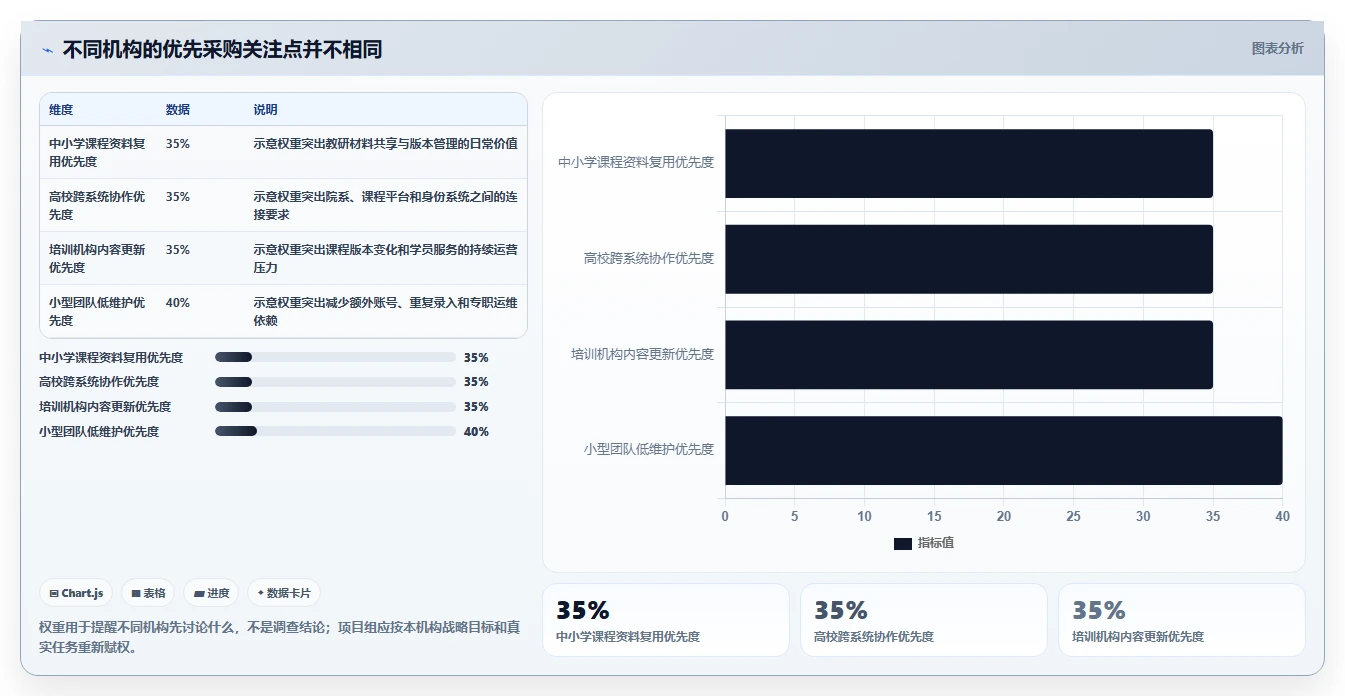Click the 中小学课程资料复用优先度 progress bar
The width and height of the screenshot is (1345, 696).
(335, 357)
